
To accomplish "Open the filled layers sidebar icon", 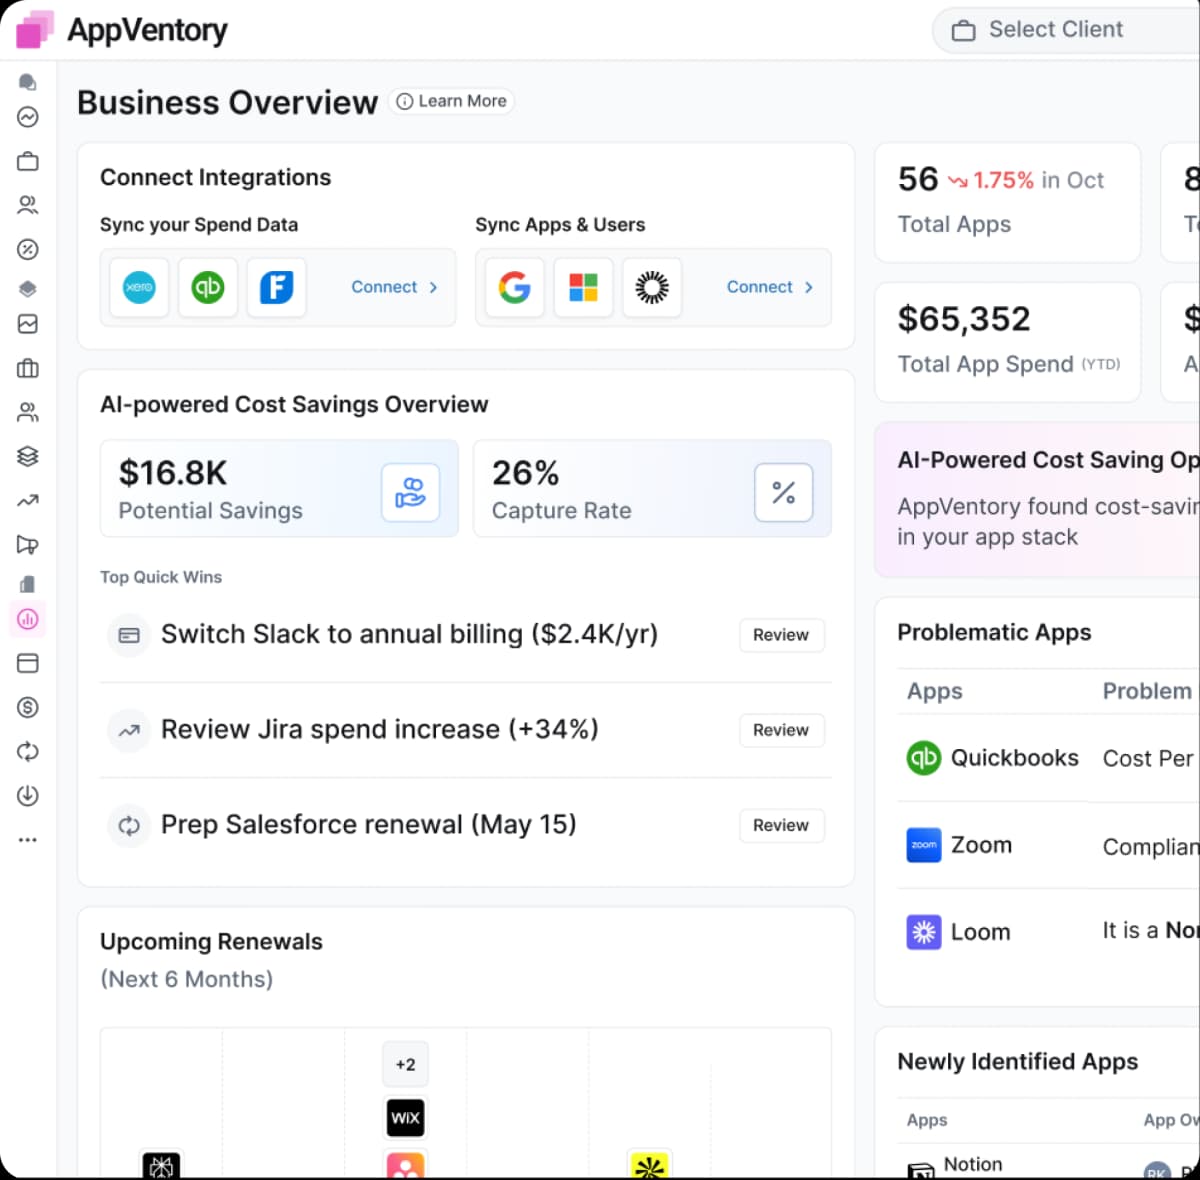I will point(28,289).
